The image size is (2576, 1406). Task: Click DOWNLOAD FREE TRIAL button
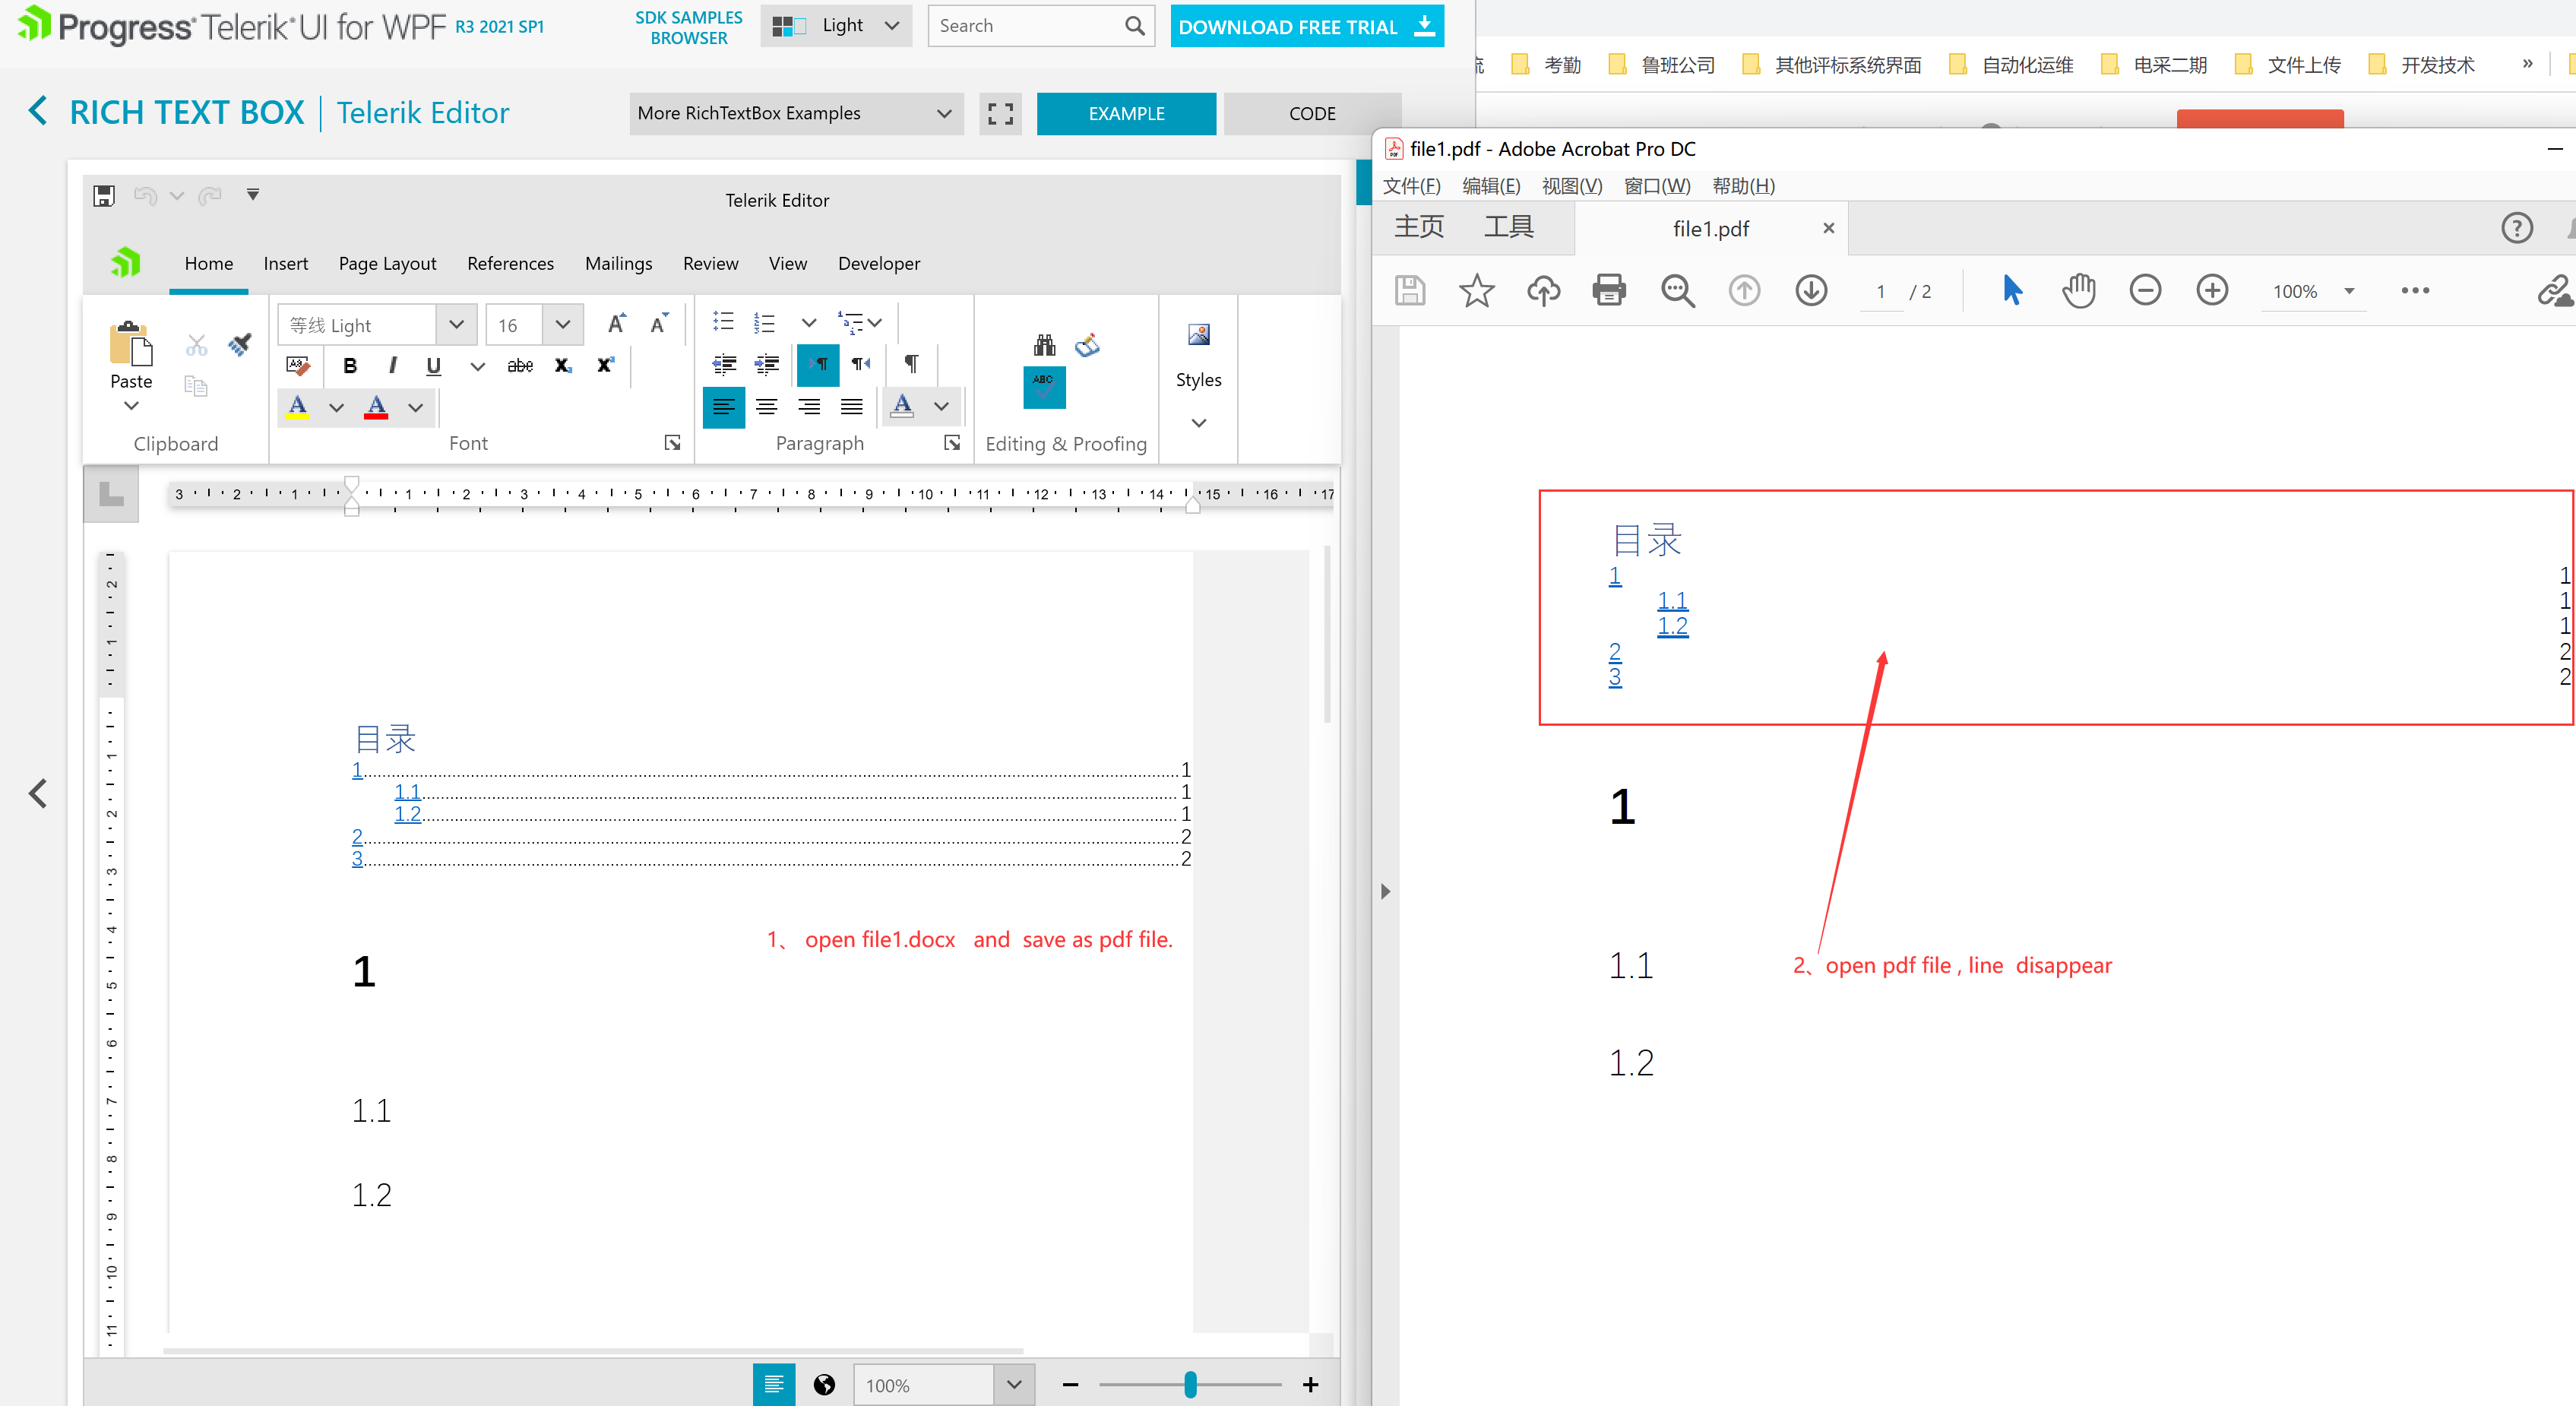(x=1306, y=27)
